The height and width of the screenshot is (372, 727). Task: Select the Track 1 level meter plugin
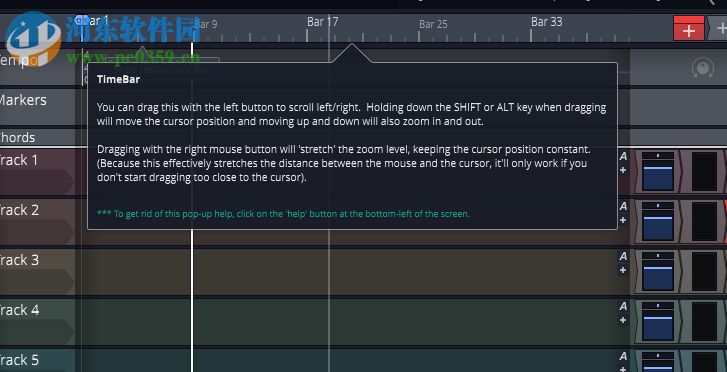pos(704,171)
